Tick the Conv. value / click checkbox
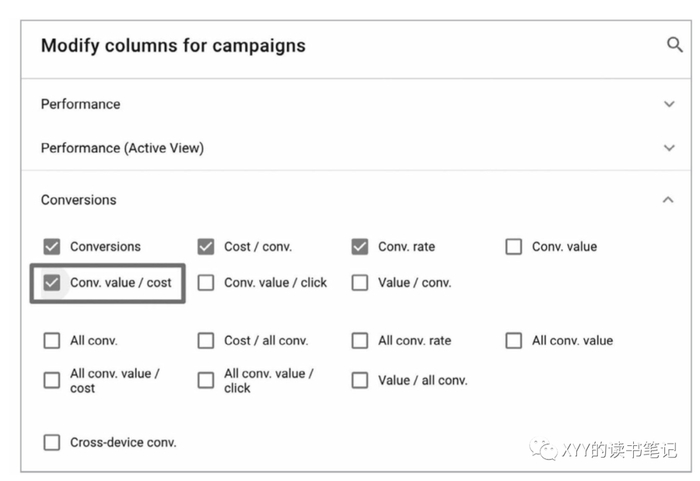This screenshot has height=481, width=700. (x=206, y=283)
